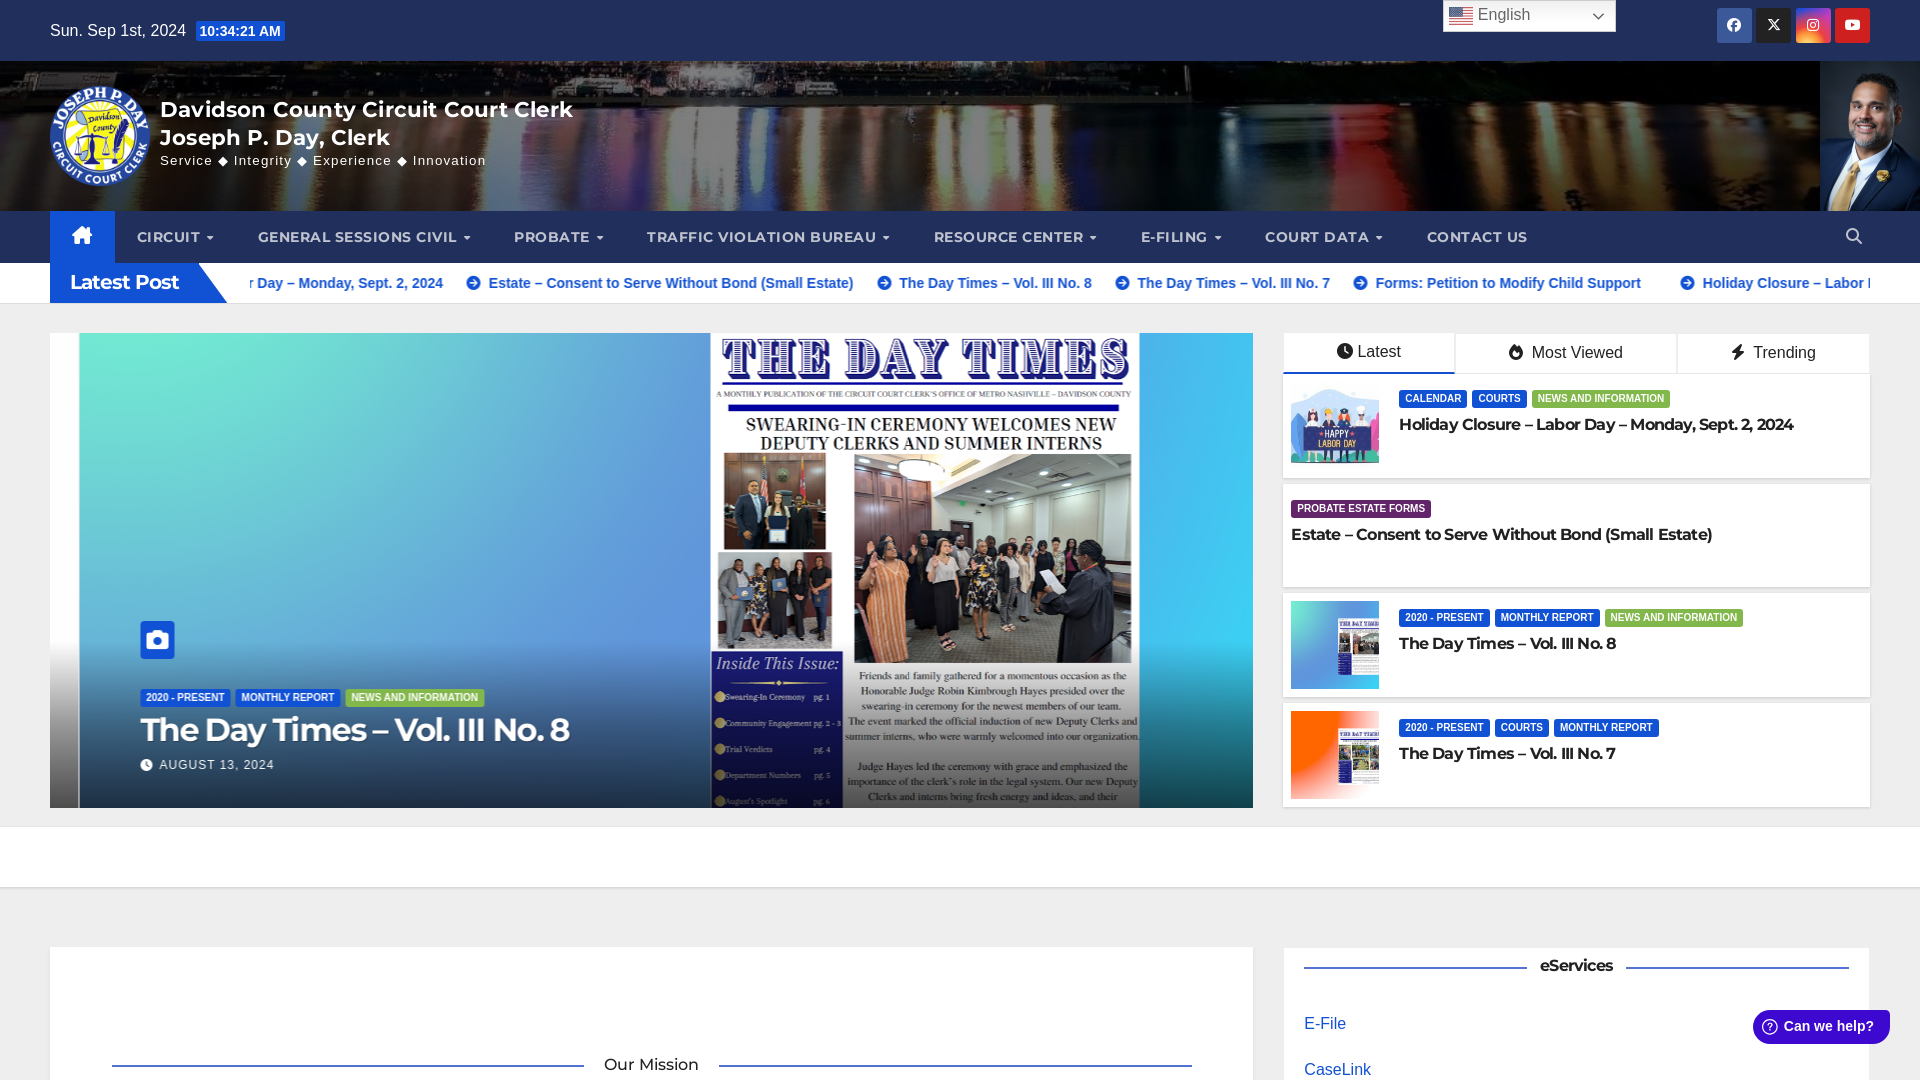This screenshot has width=1920, height=1080.
Task: Click the Vol. III No. 7 sidebar thumbnail
Action: (1335, 755)
